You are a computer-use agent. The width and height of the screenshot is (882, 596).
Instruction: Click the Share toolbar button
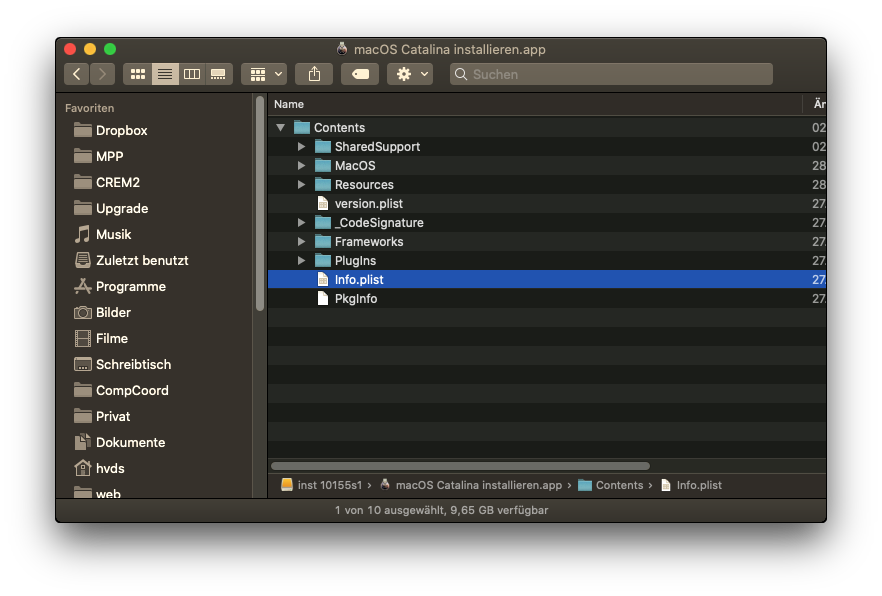coord(314,74)
